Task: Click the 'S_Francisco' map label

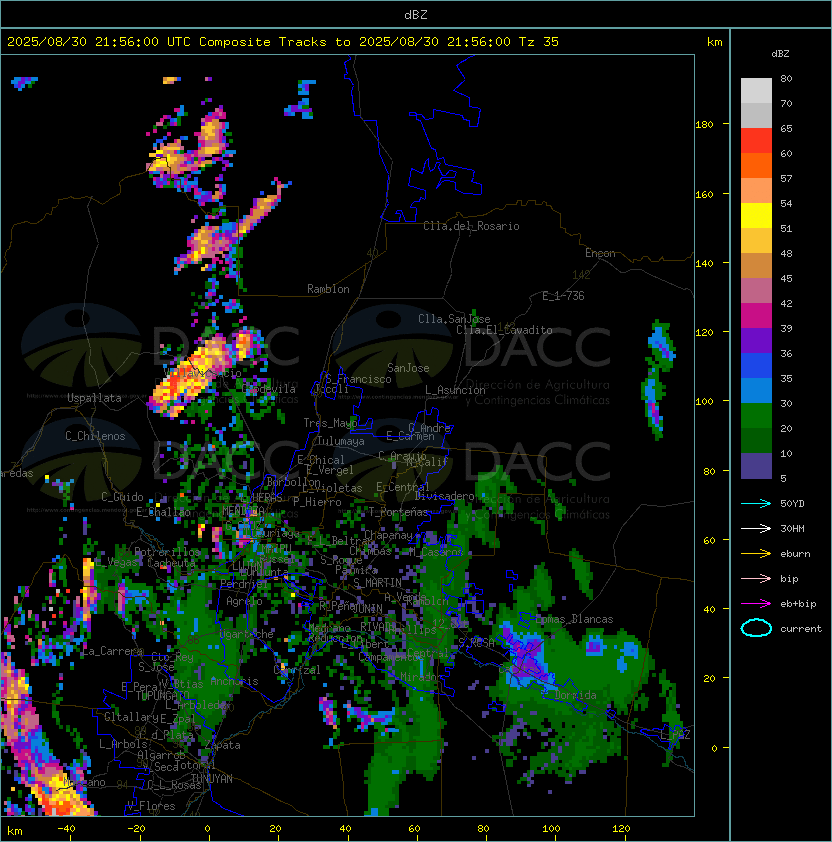Action: click(x=358, y=379)
